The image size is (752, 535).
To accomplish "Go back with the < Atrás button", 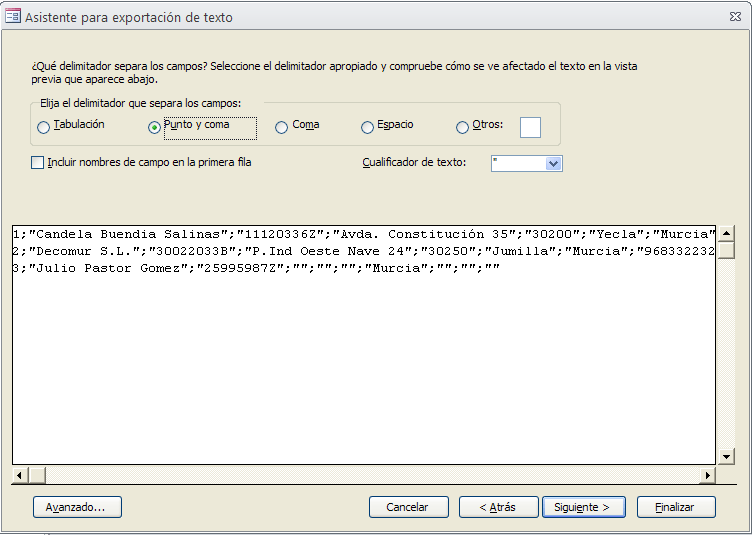I will point(498,507).
